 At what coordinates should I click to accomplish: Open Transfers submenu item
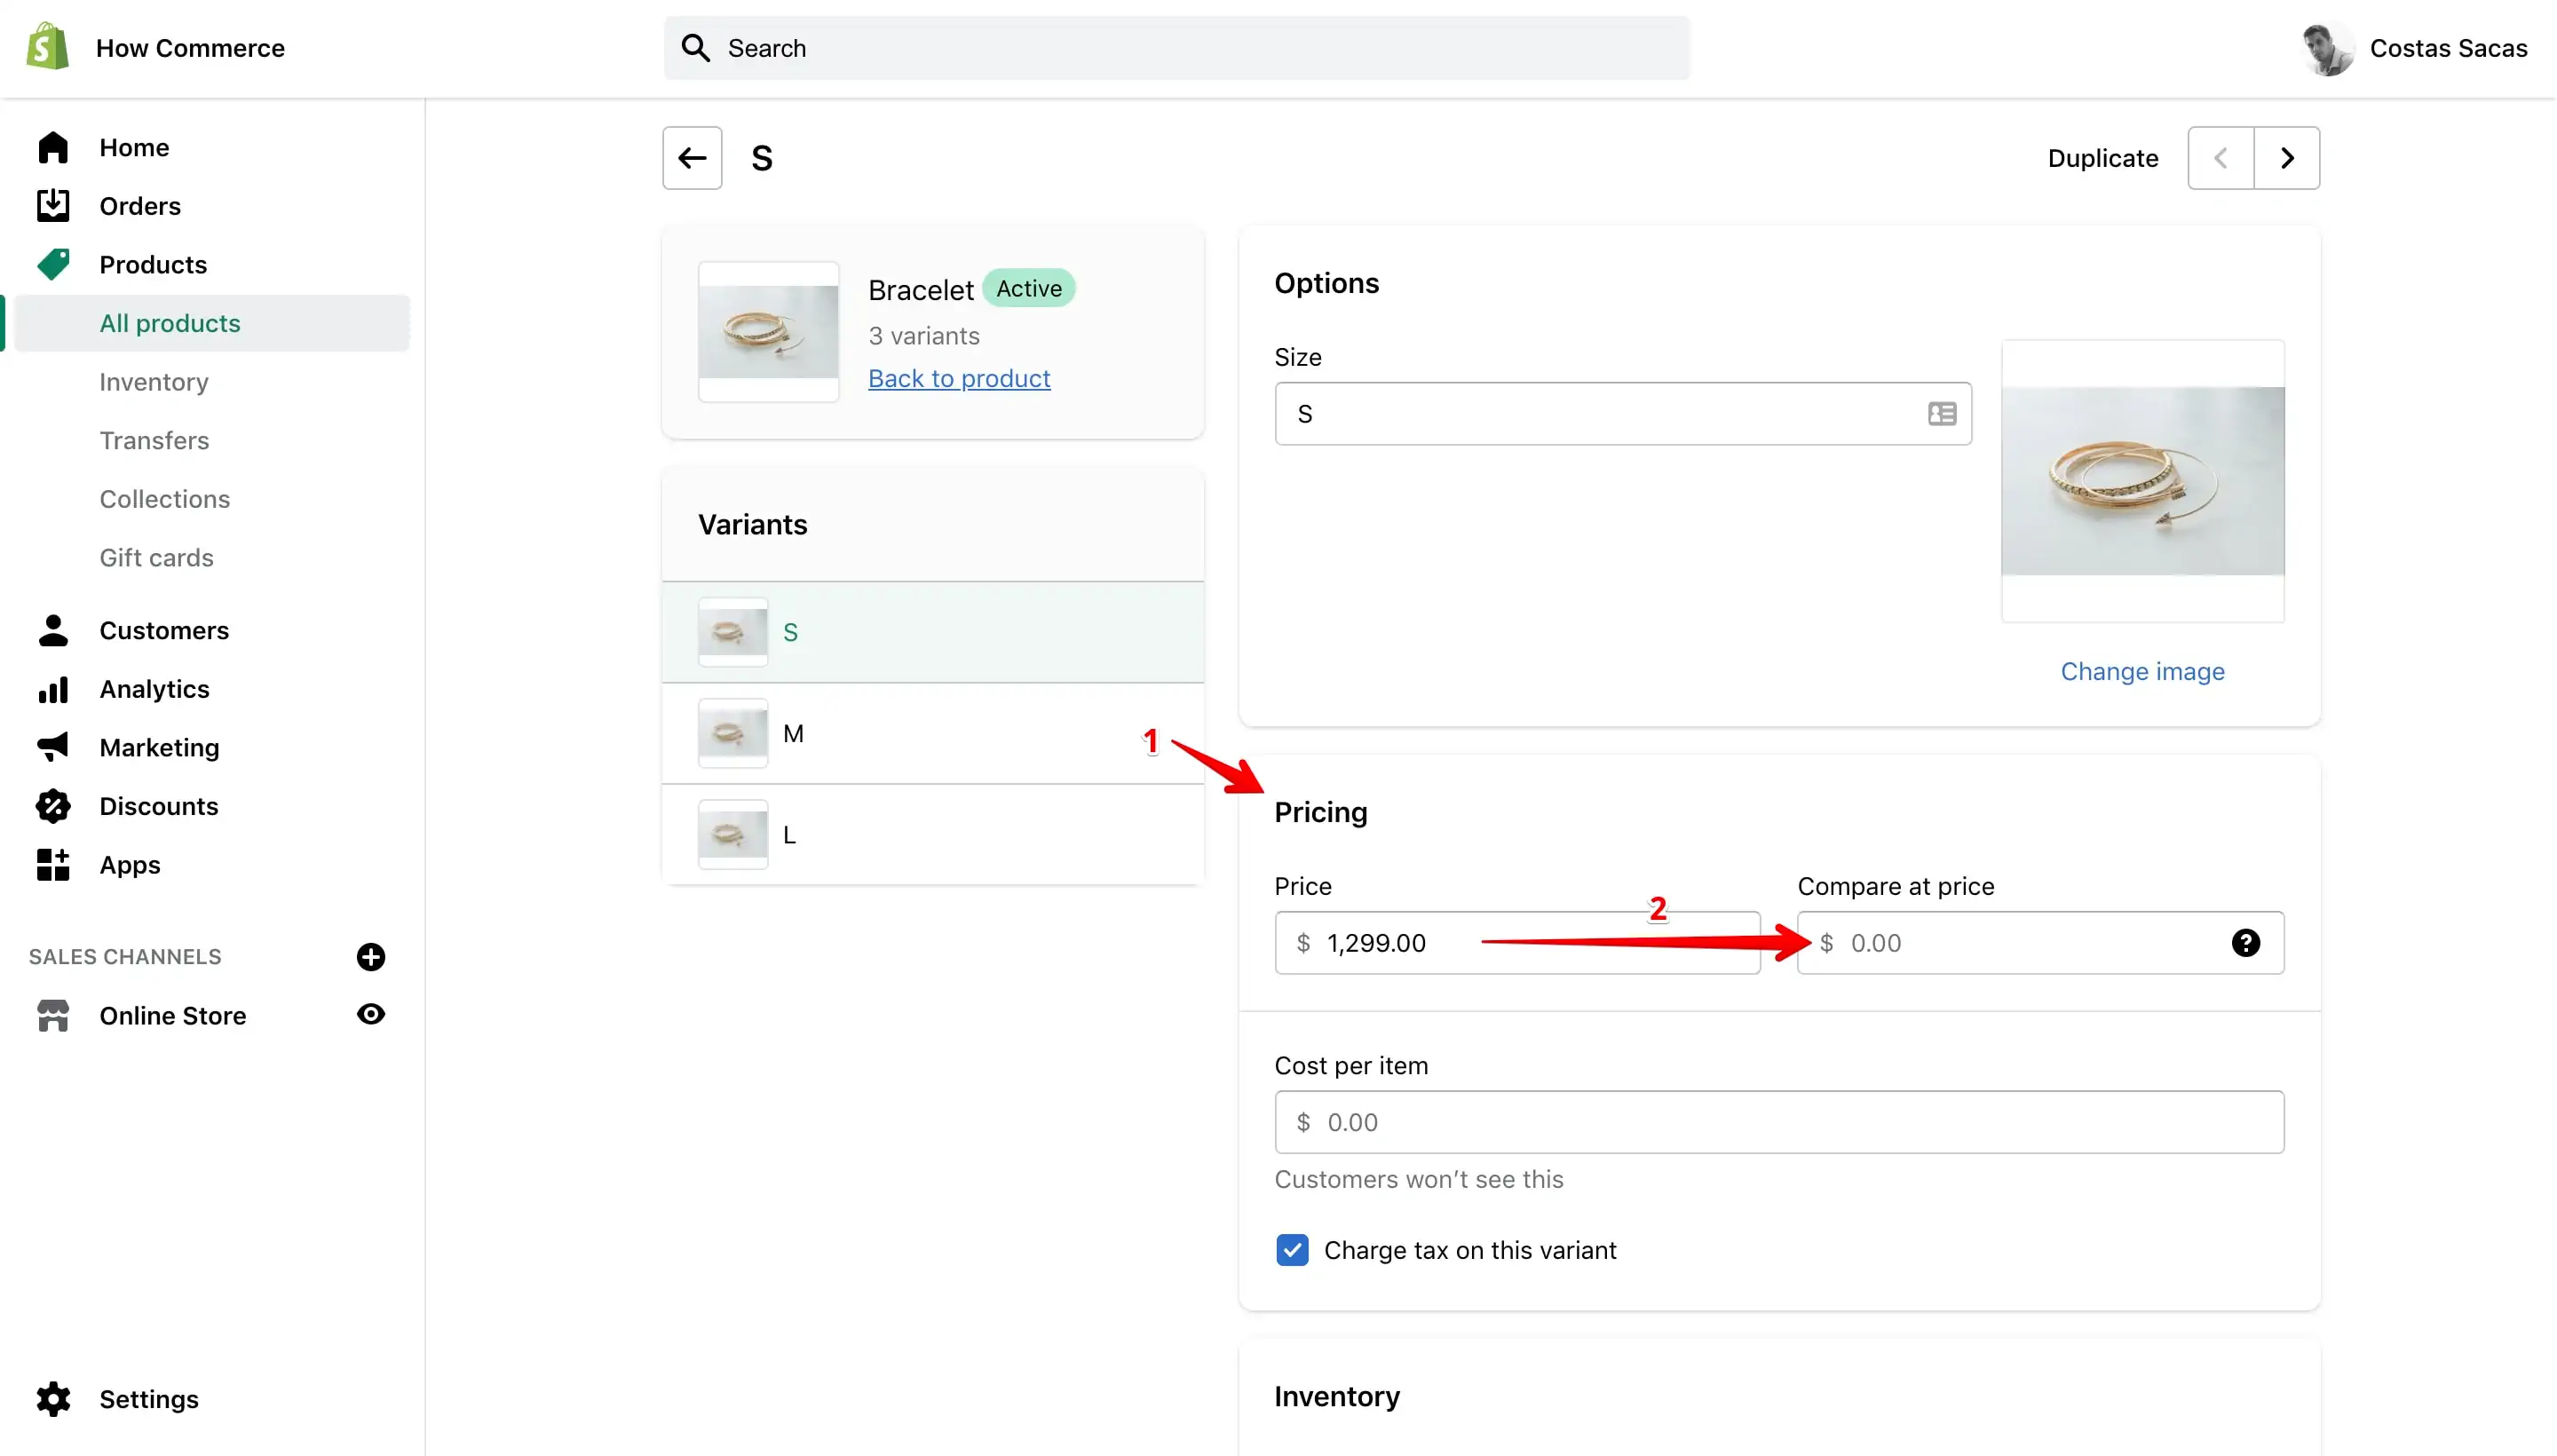click(x=154, y=440)
